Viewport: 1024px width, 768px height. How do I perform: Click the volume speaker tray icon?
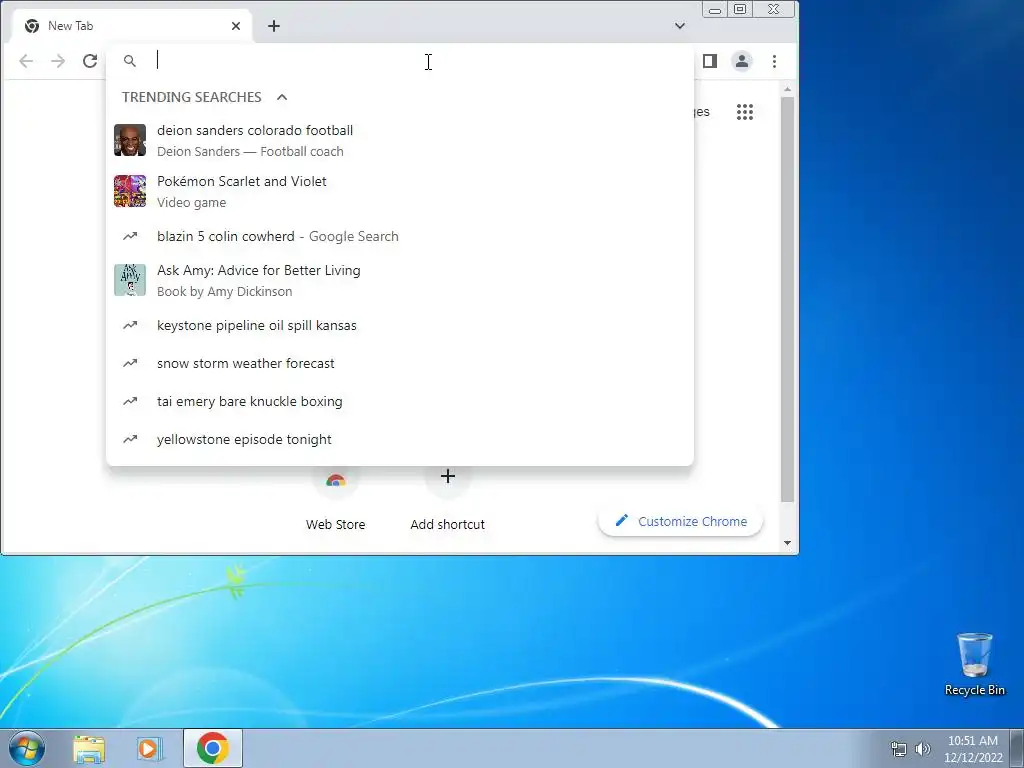(923, 749)
